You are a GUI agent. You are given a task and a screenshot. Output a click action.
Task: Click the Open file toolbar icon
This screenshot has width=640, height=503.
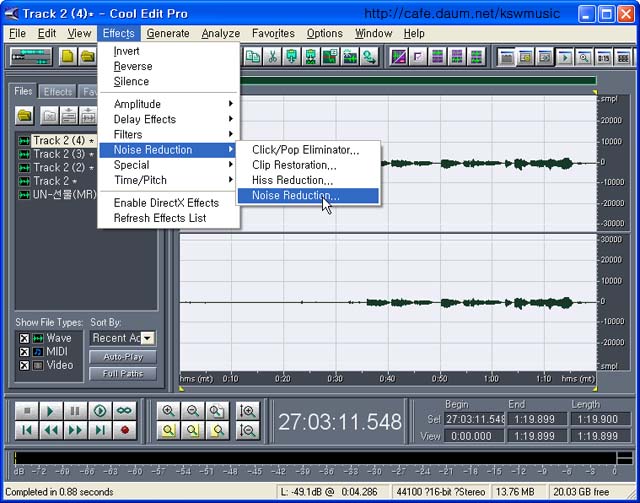tap(87, 57)
